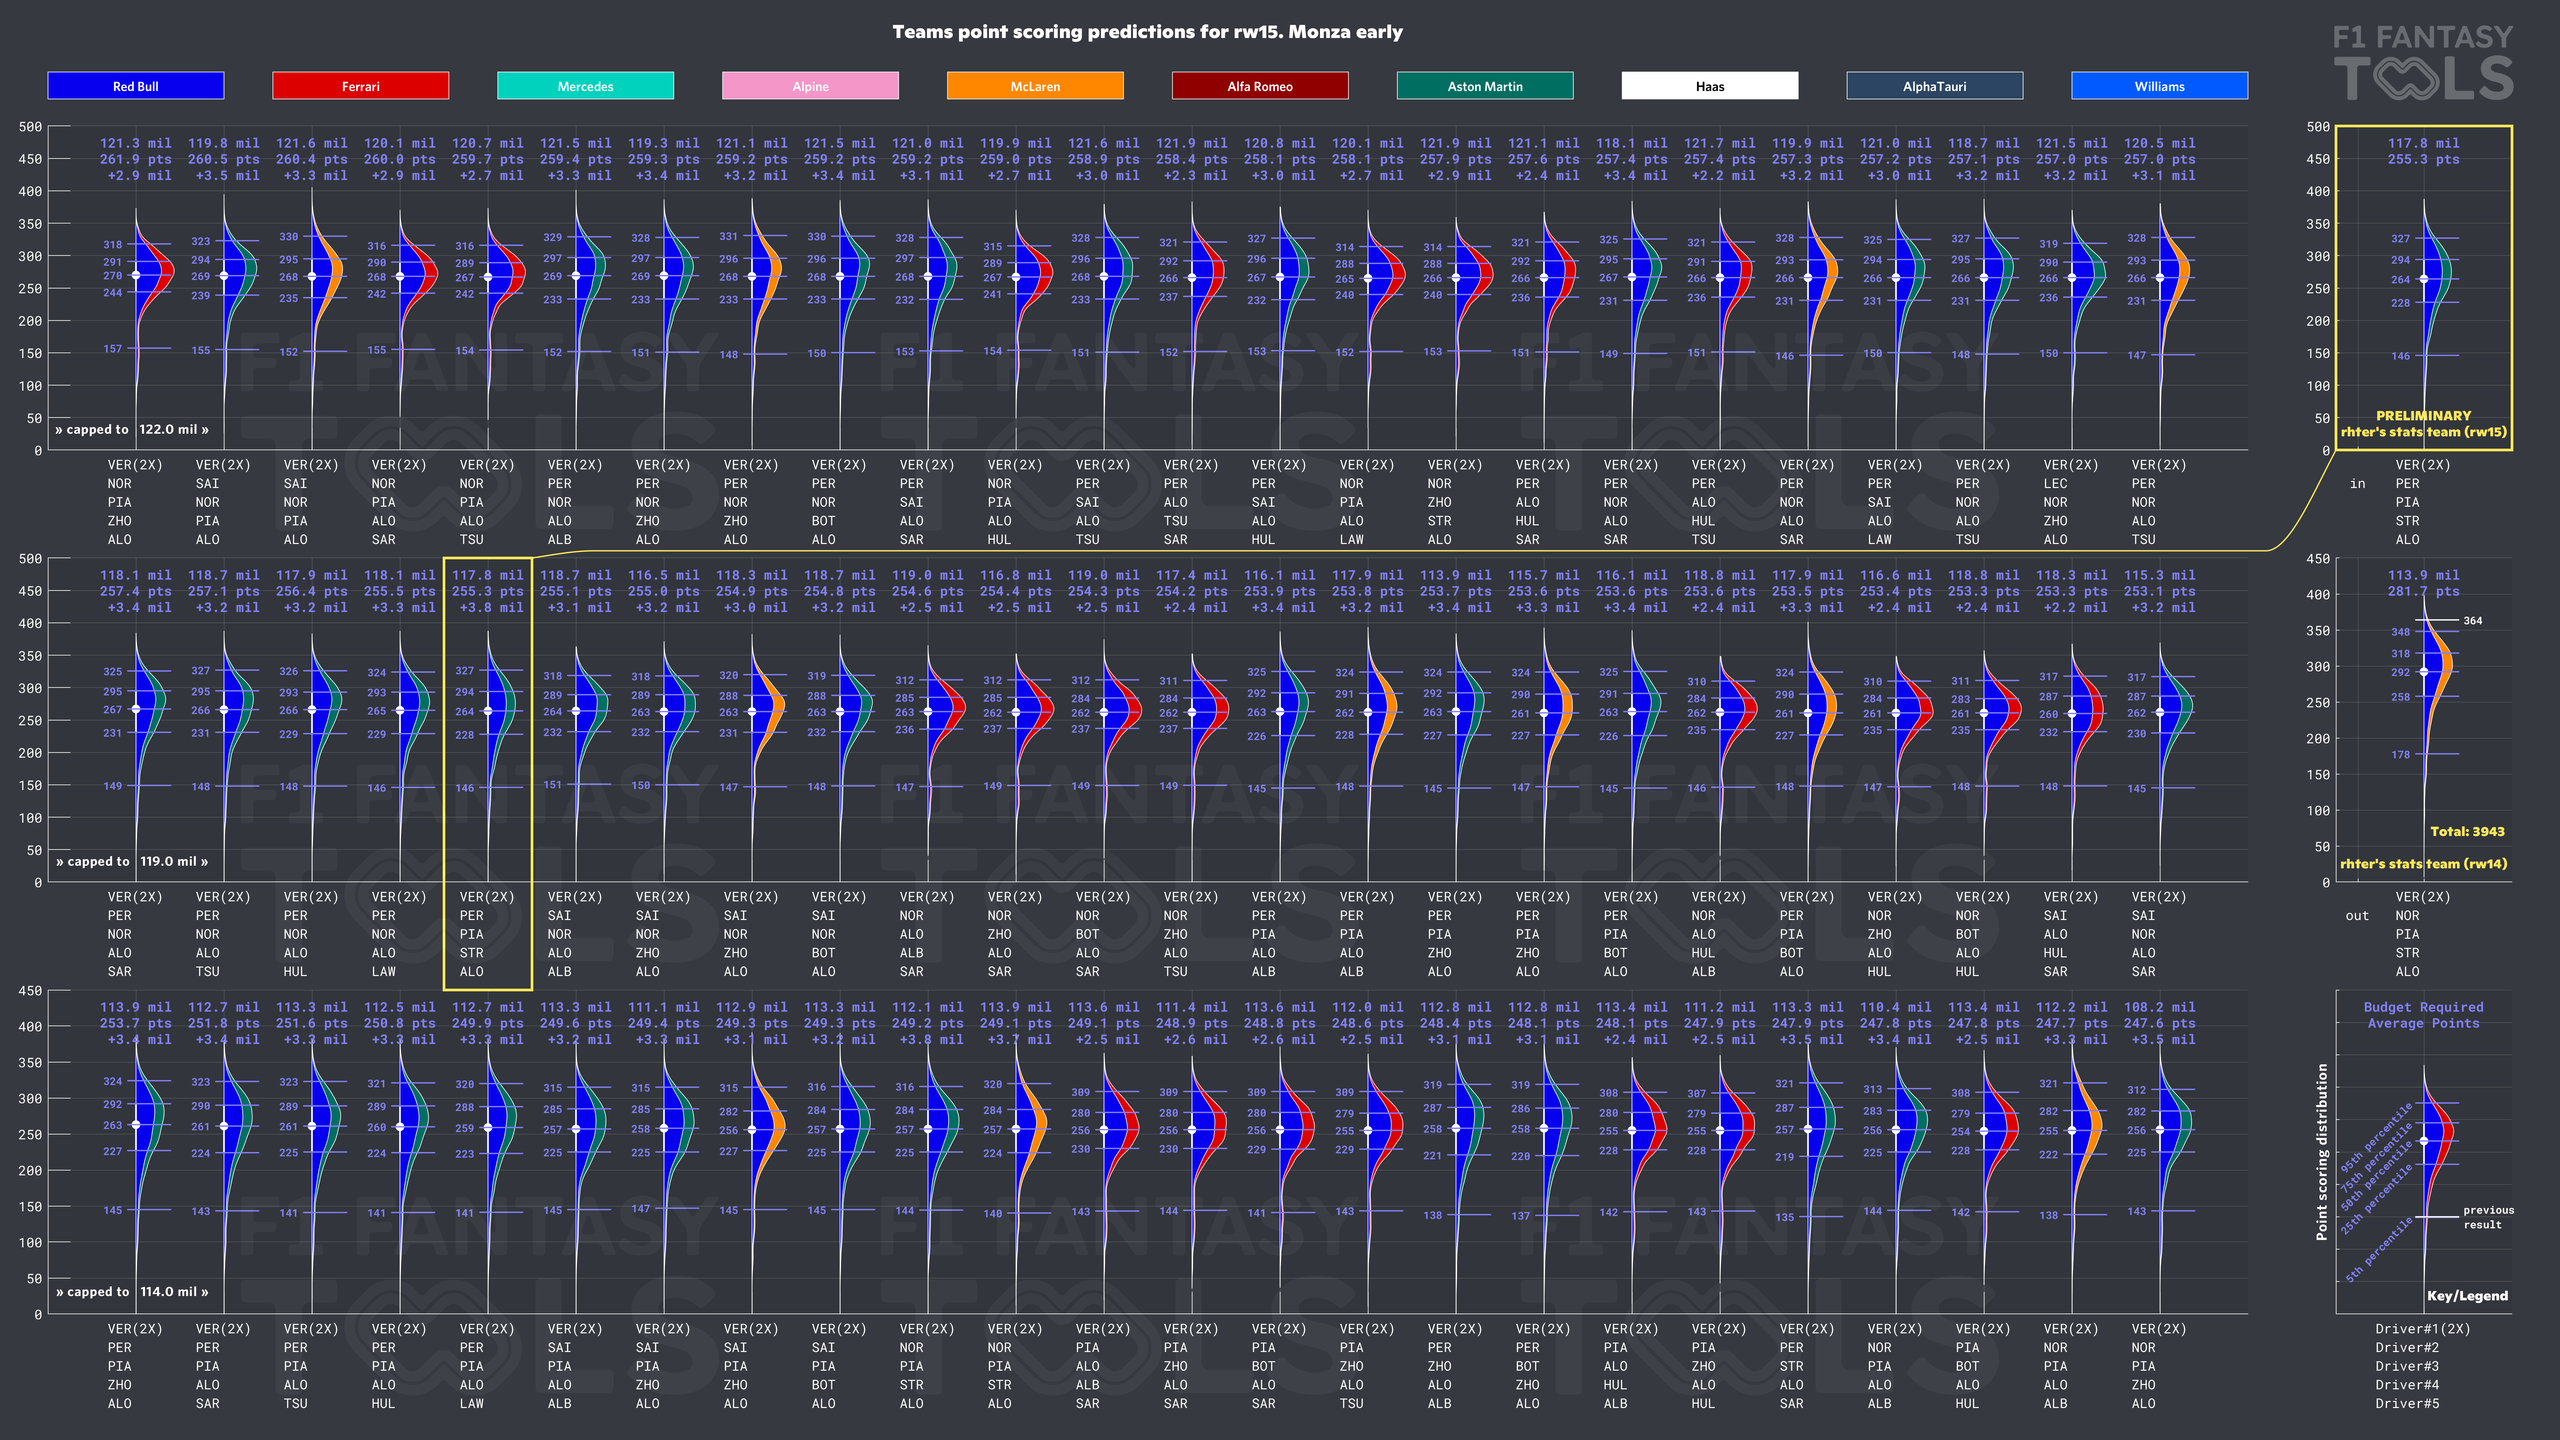
Task: Choose the Alfa Romeo legend swatch
Action: (x=1260, y=86)
